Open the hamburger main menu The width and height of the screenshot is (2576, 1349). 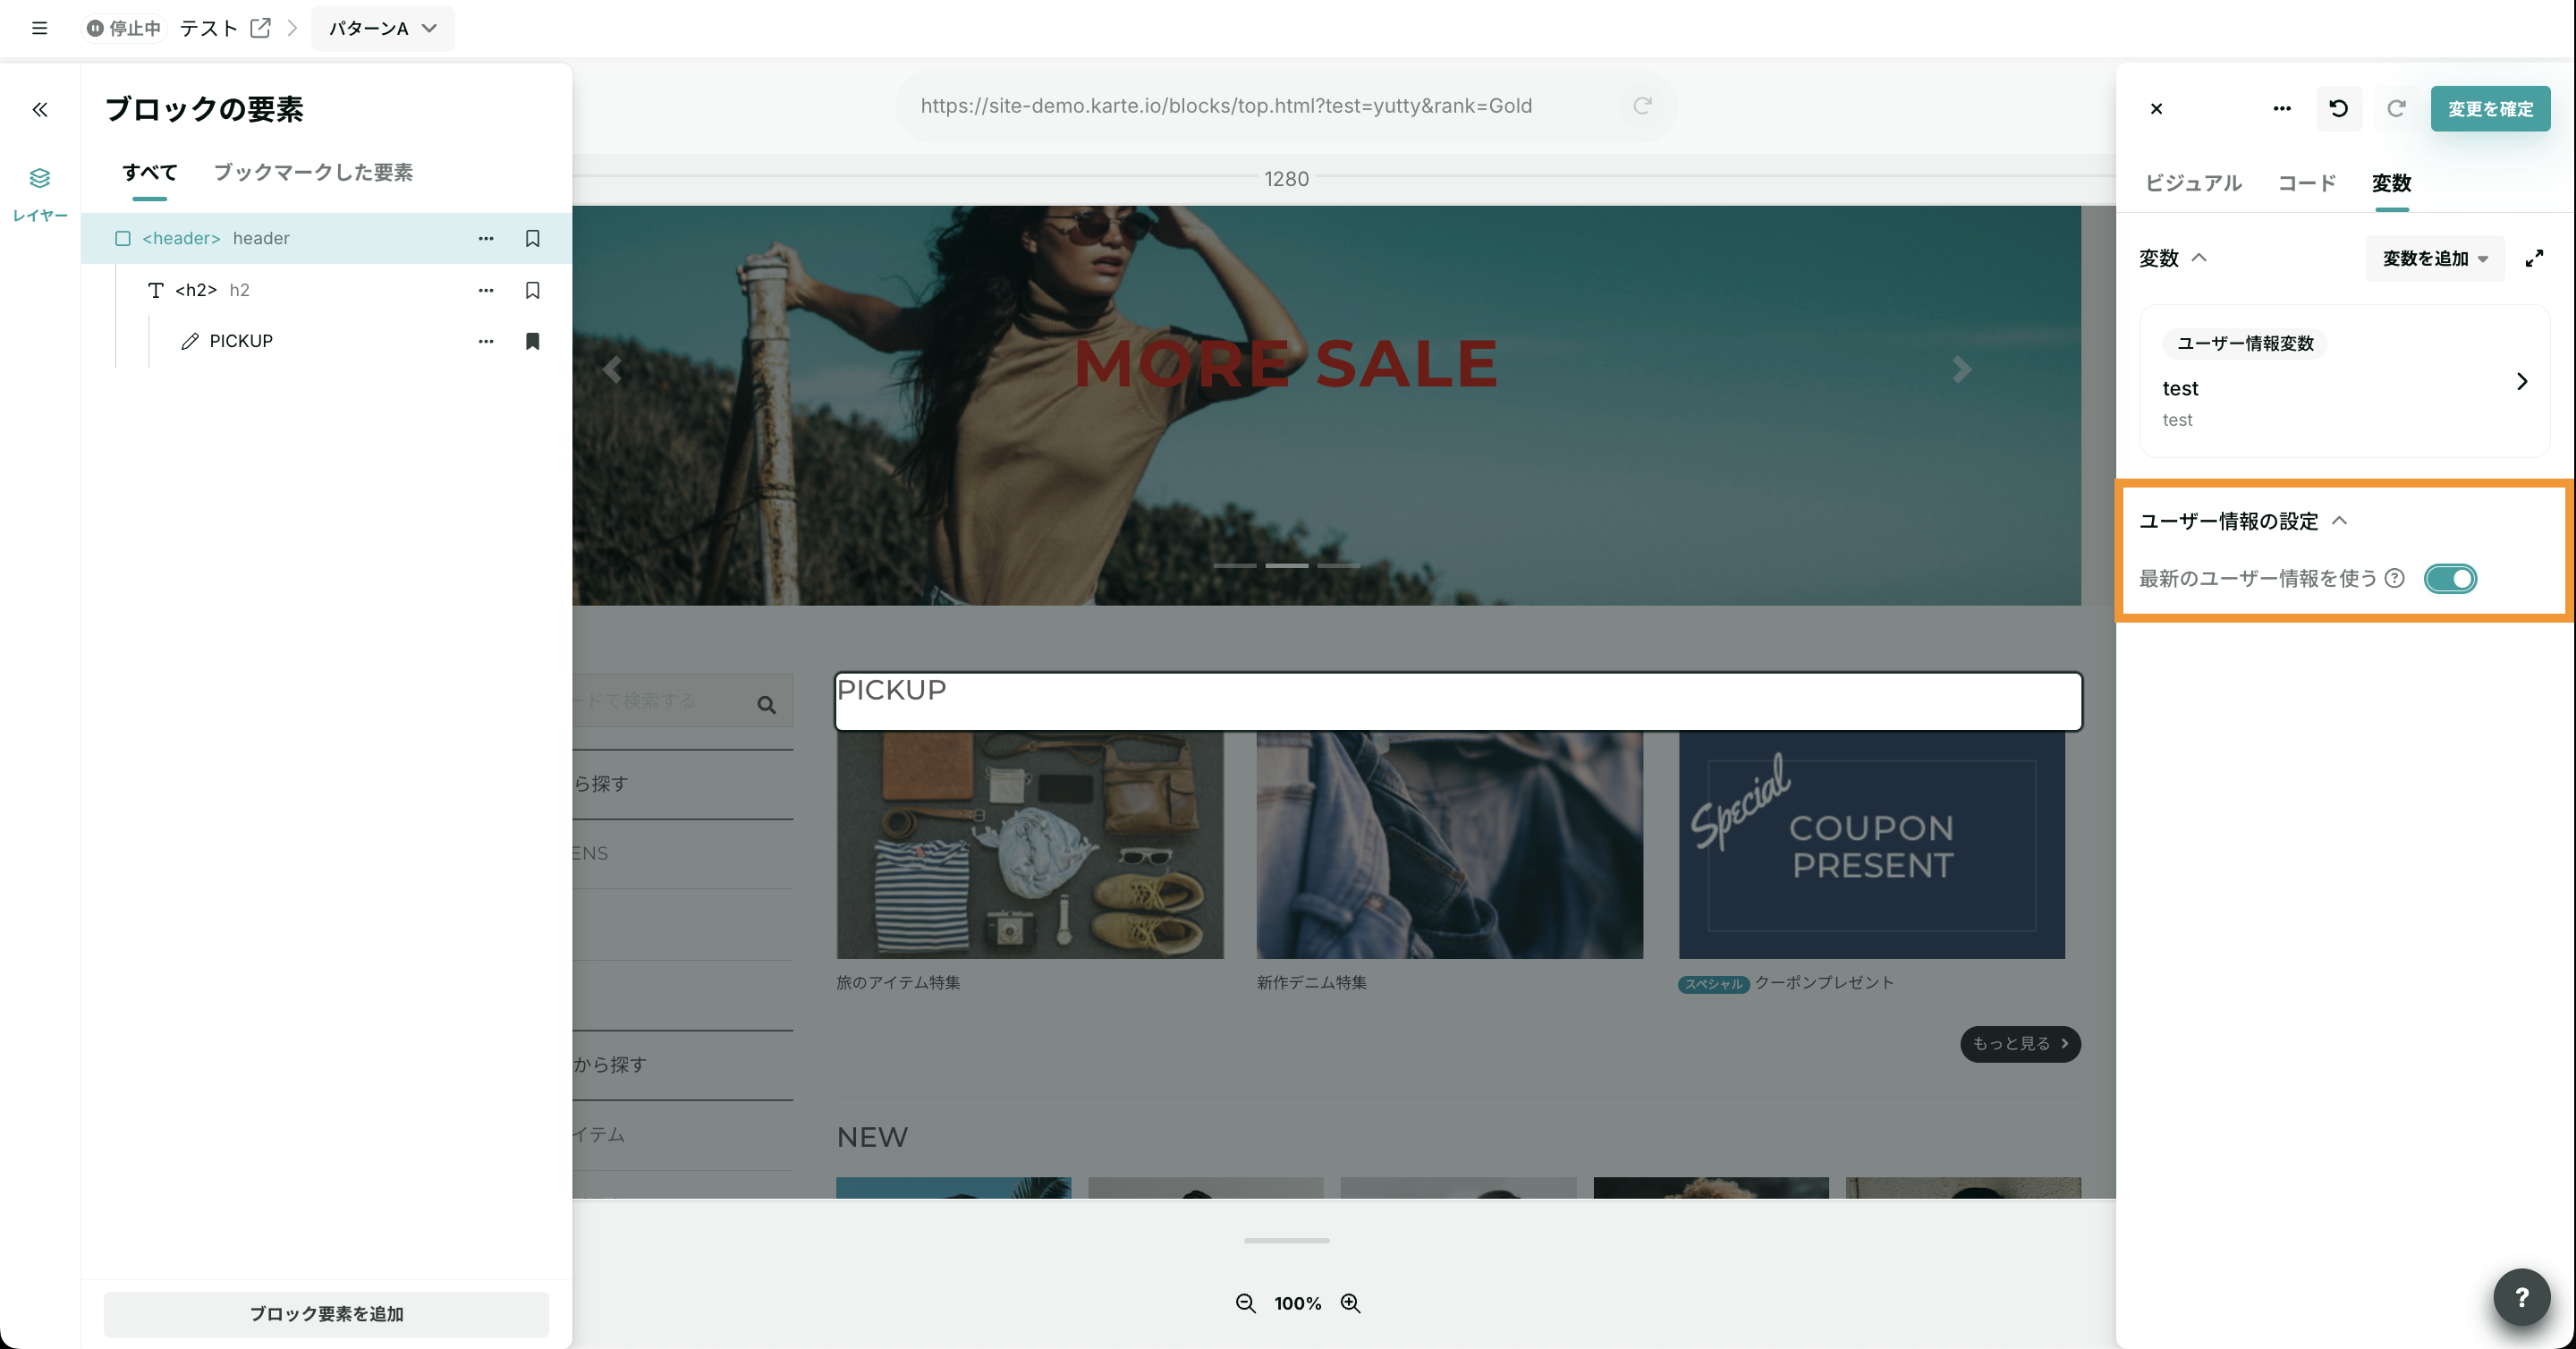39,28
